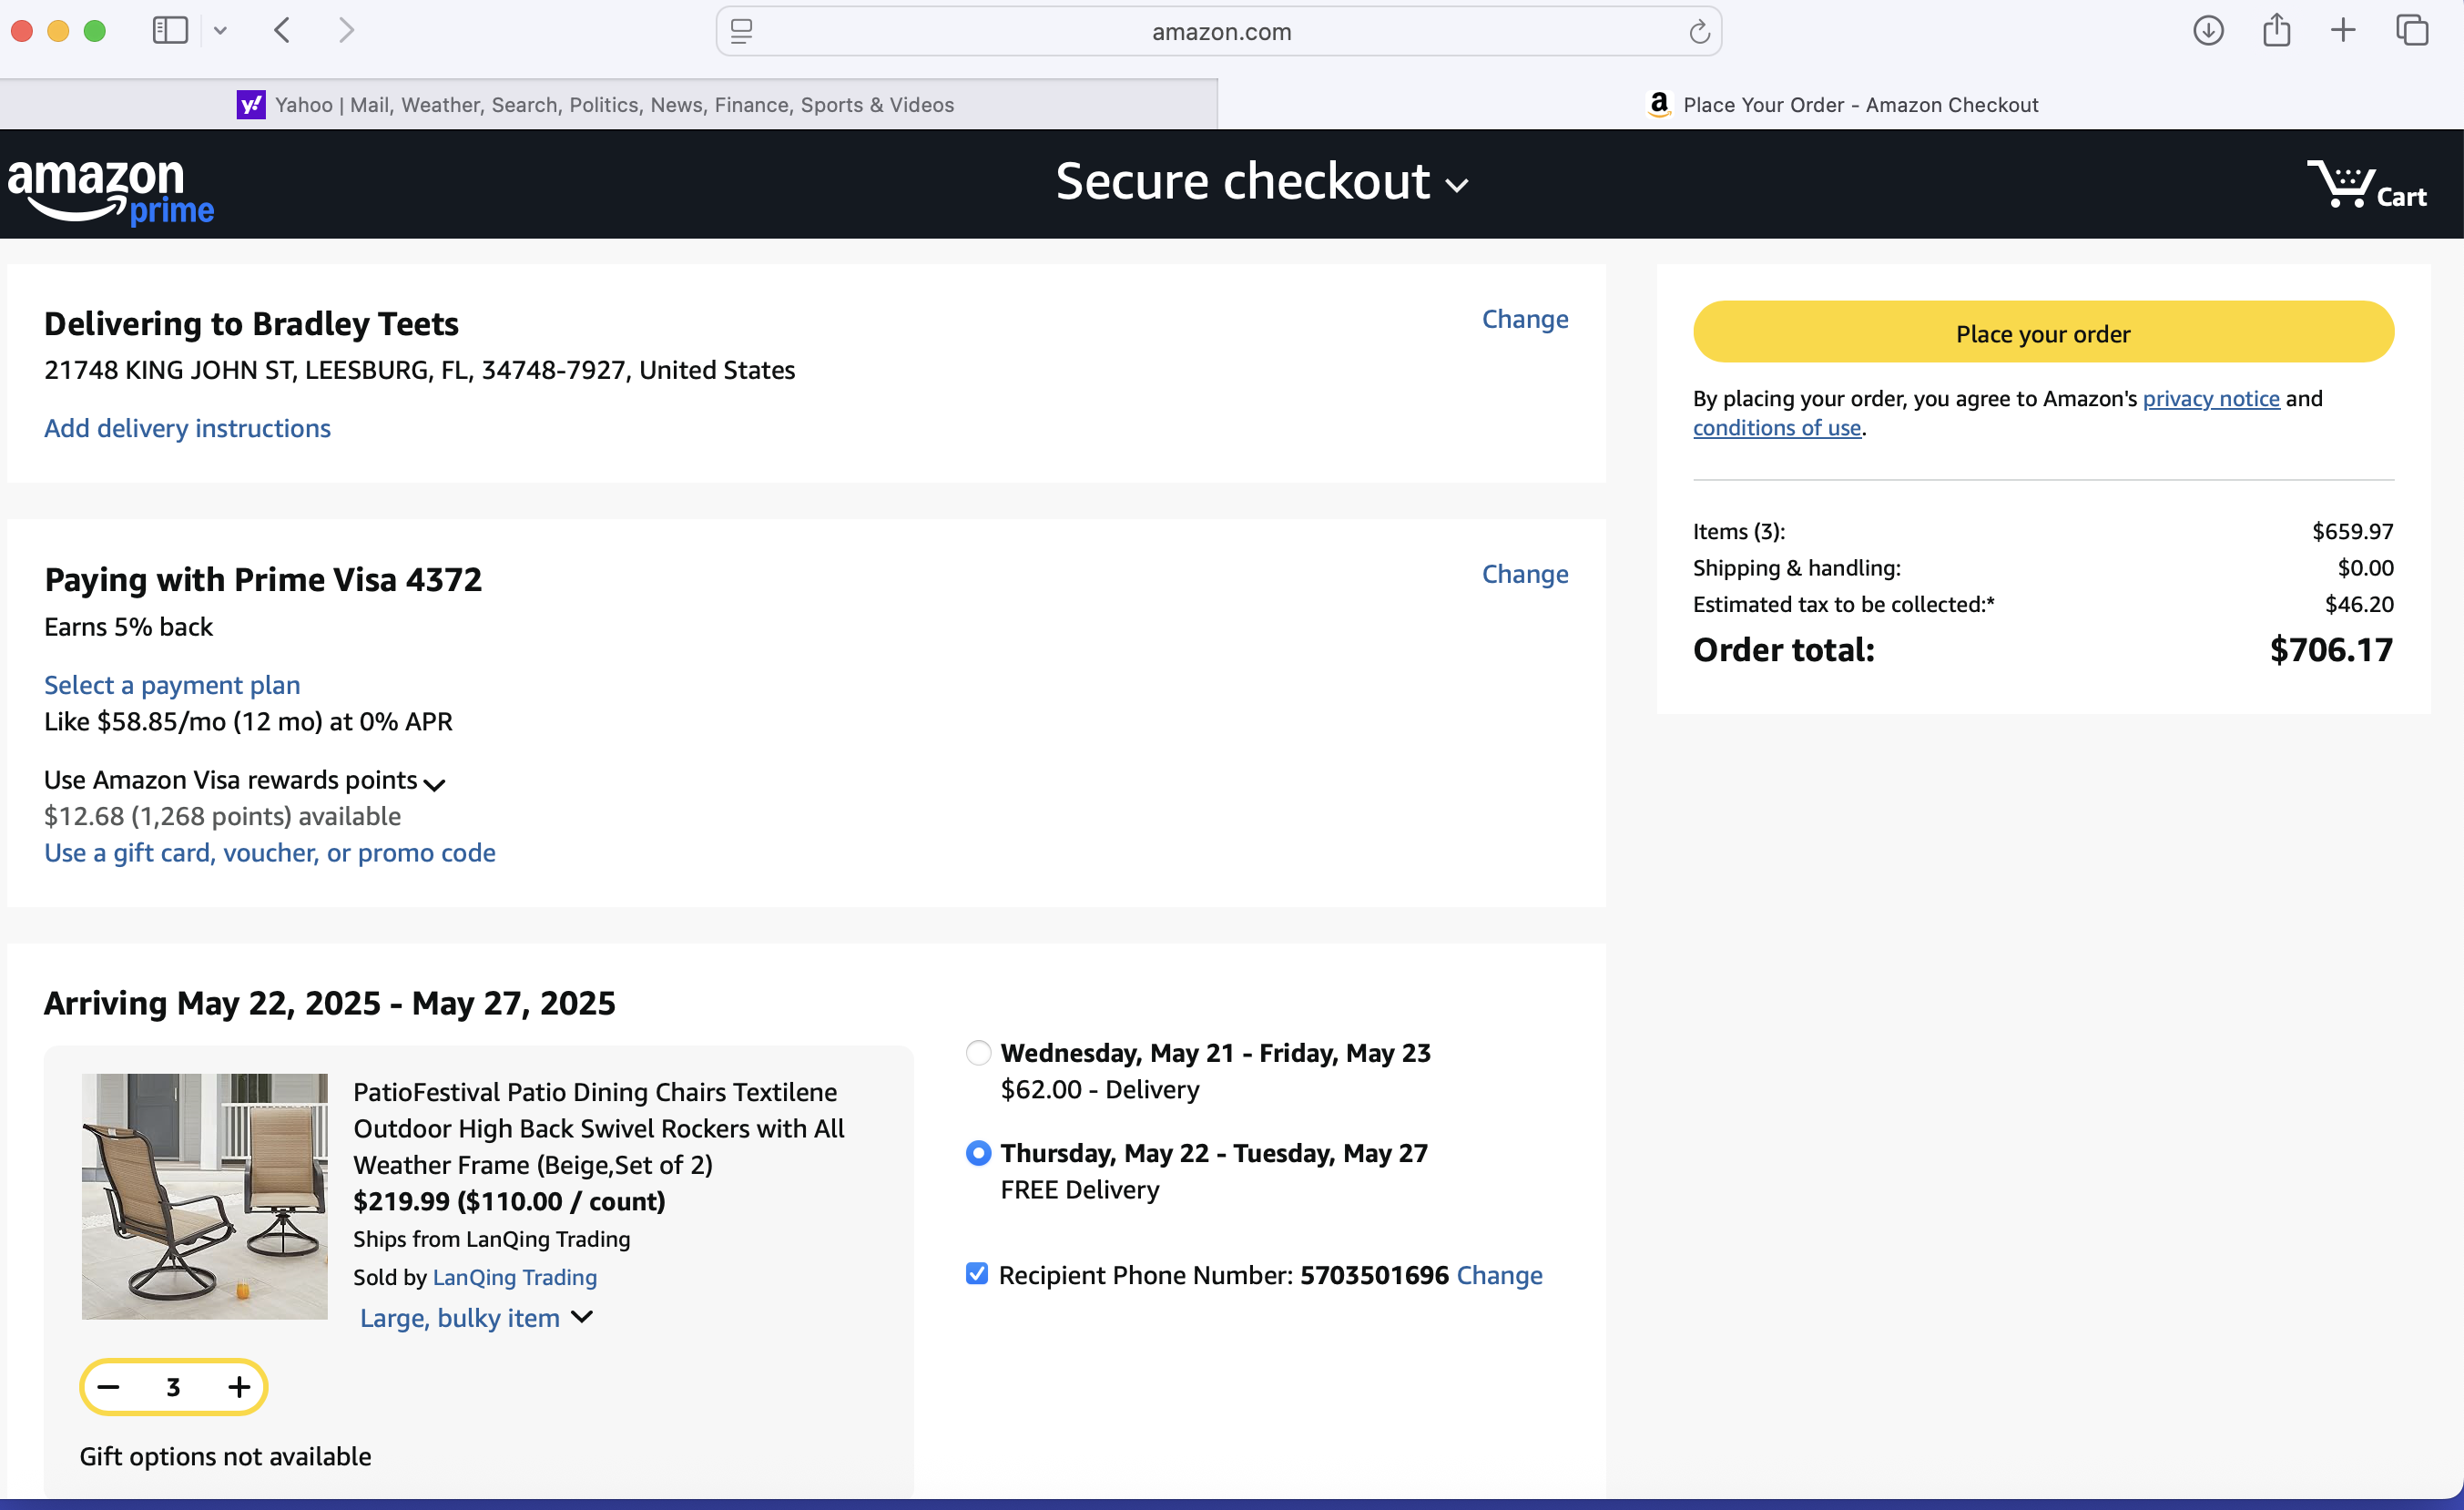
Task: Click Safari sidebar toggle icon
Action: point(169,31)
